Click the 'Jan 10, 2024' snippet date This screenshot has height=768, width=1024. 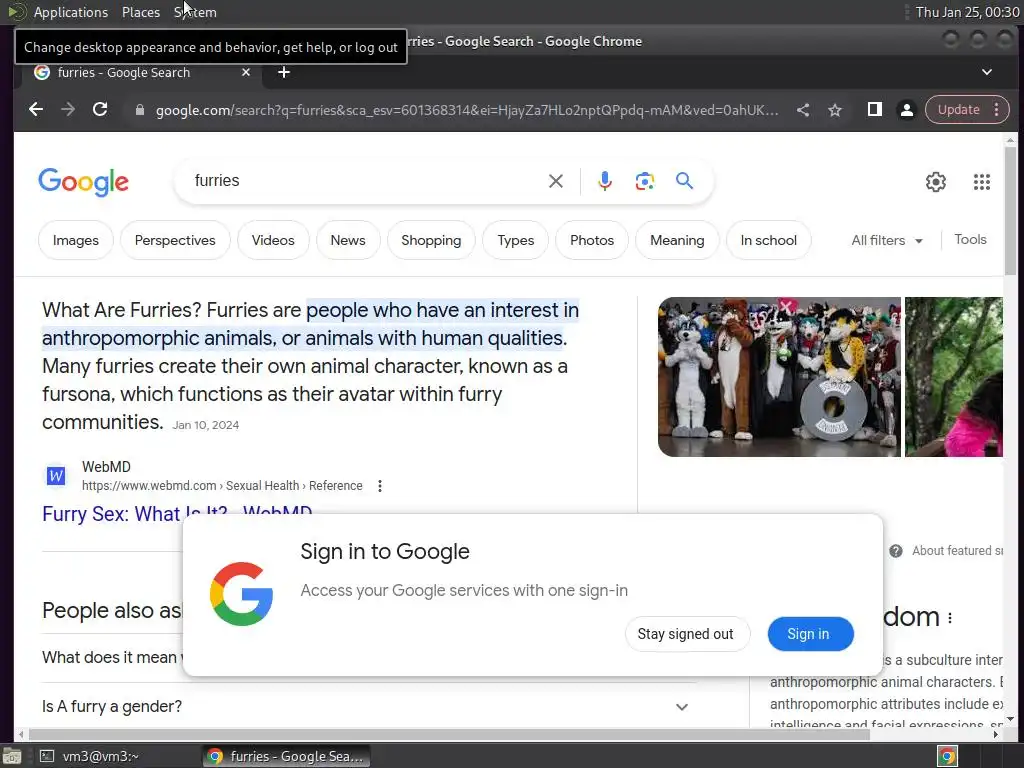[206, 425]
